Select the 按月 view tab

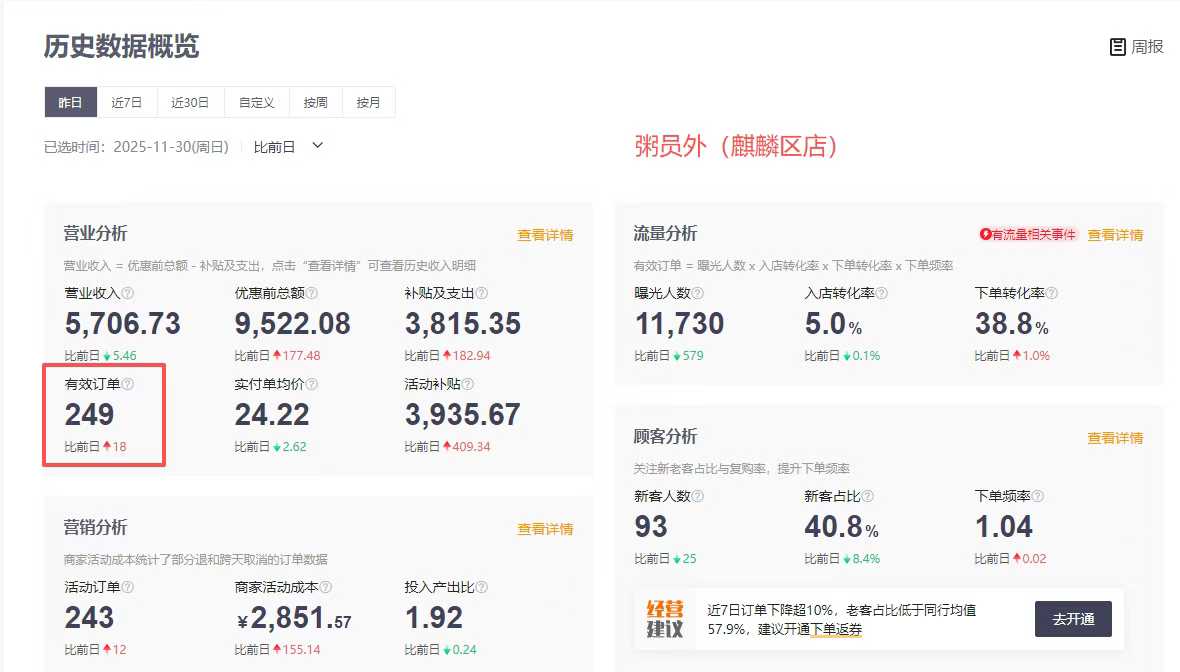point(369,102)
